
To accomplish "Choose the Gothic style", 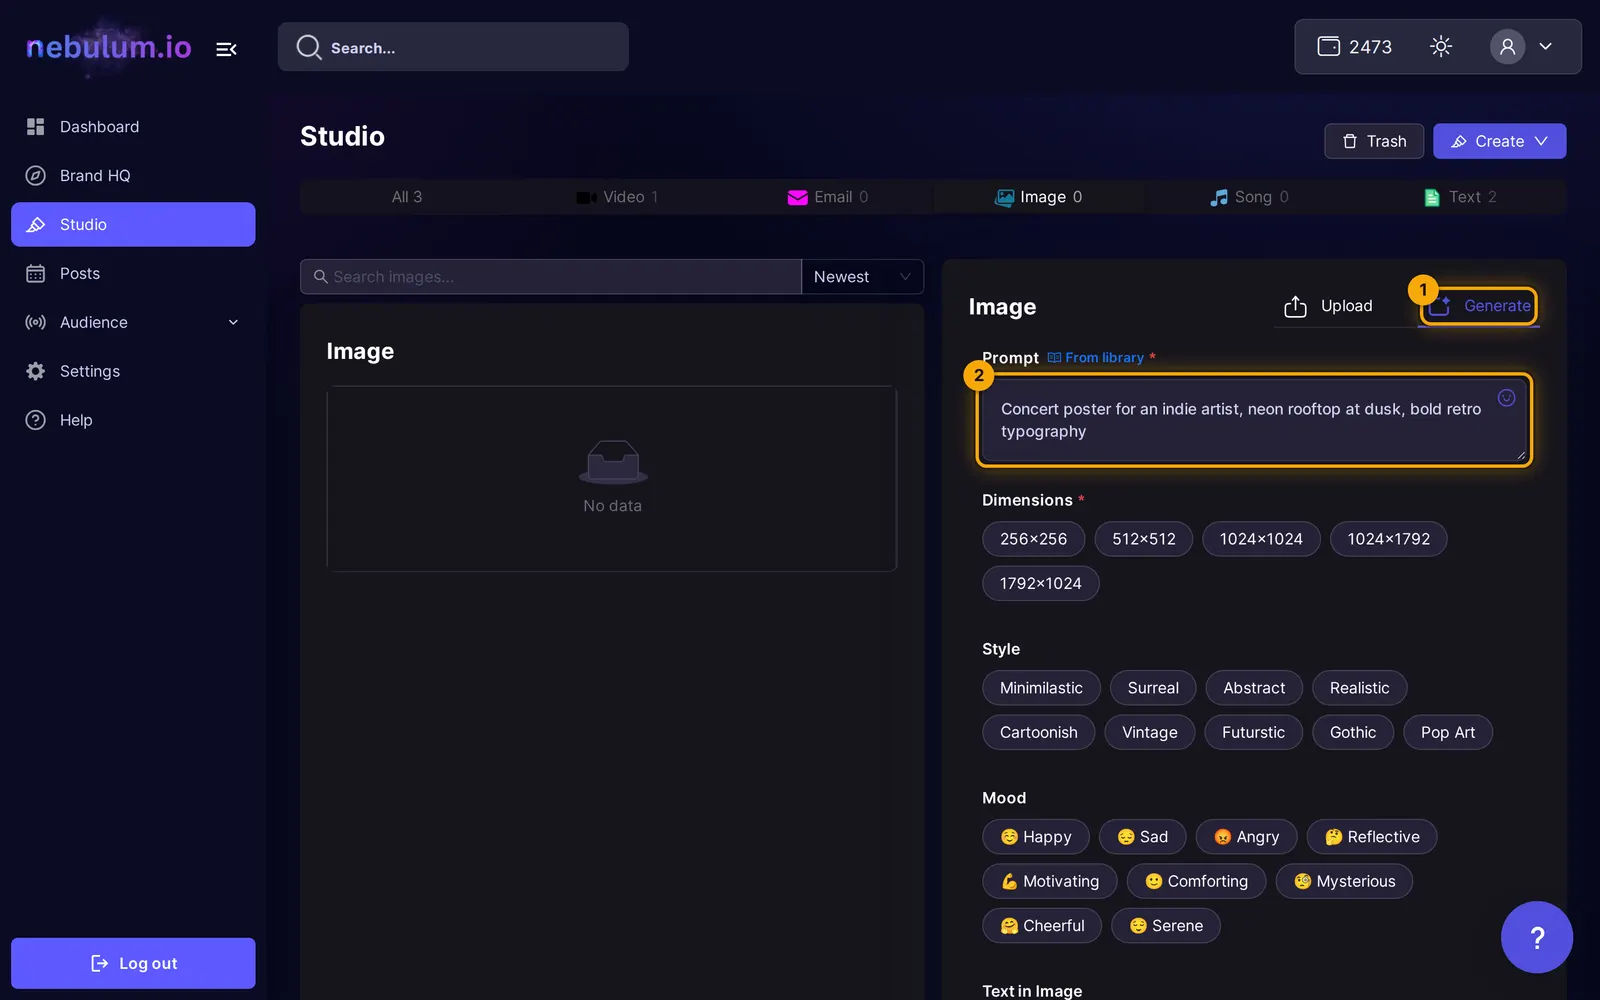I will pos(1353,733).
